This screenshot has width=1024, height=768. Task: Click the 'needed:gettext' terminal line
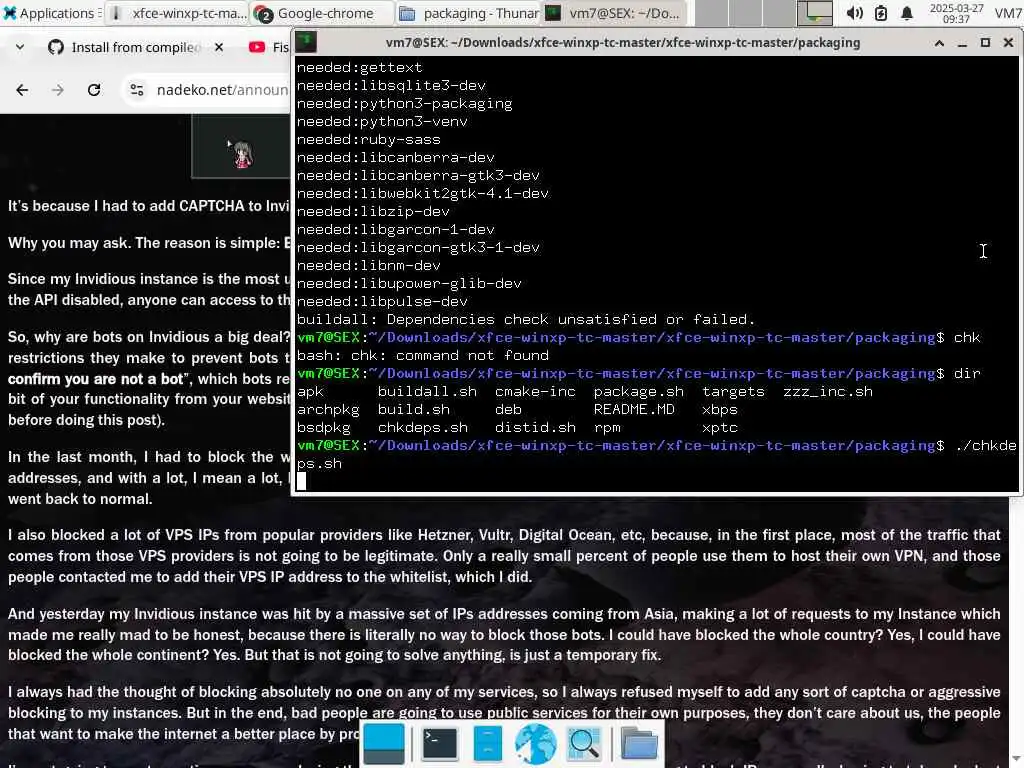tap(359, 67)
